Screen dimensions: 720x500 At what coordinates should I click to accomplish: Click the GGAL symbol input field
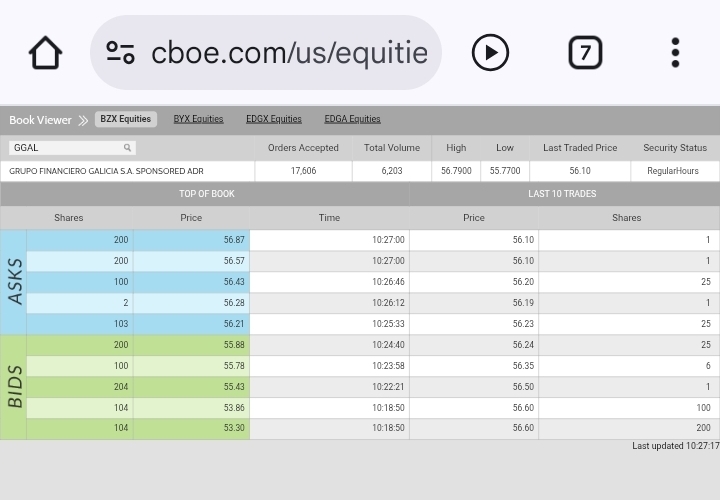pos(65,148)
